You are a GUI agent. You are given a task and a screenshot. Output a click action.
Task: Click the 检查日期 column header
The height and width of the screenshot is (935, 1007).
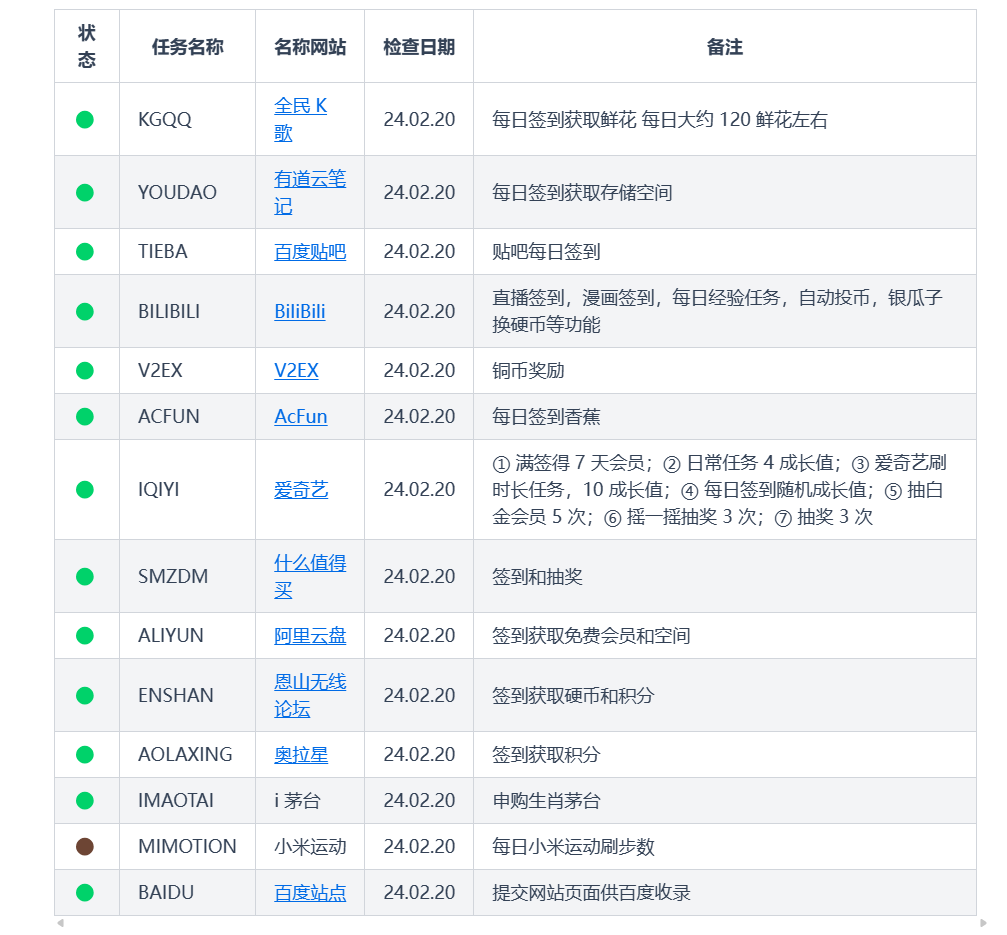pyautogui.click(x=418, y=47)
